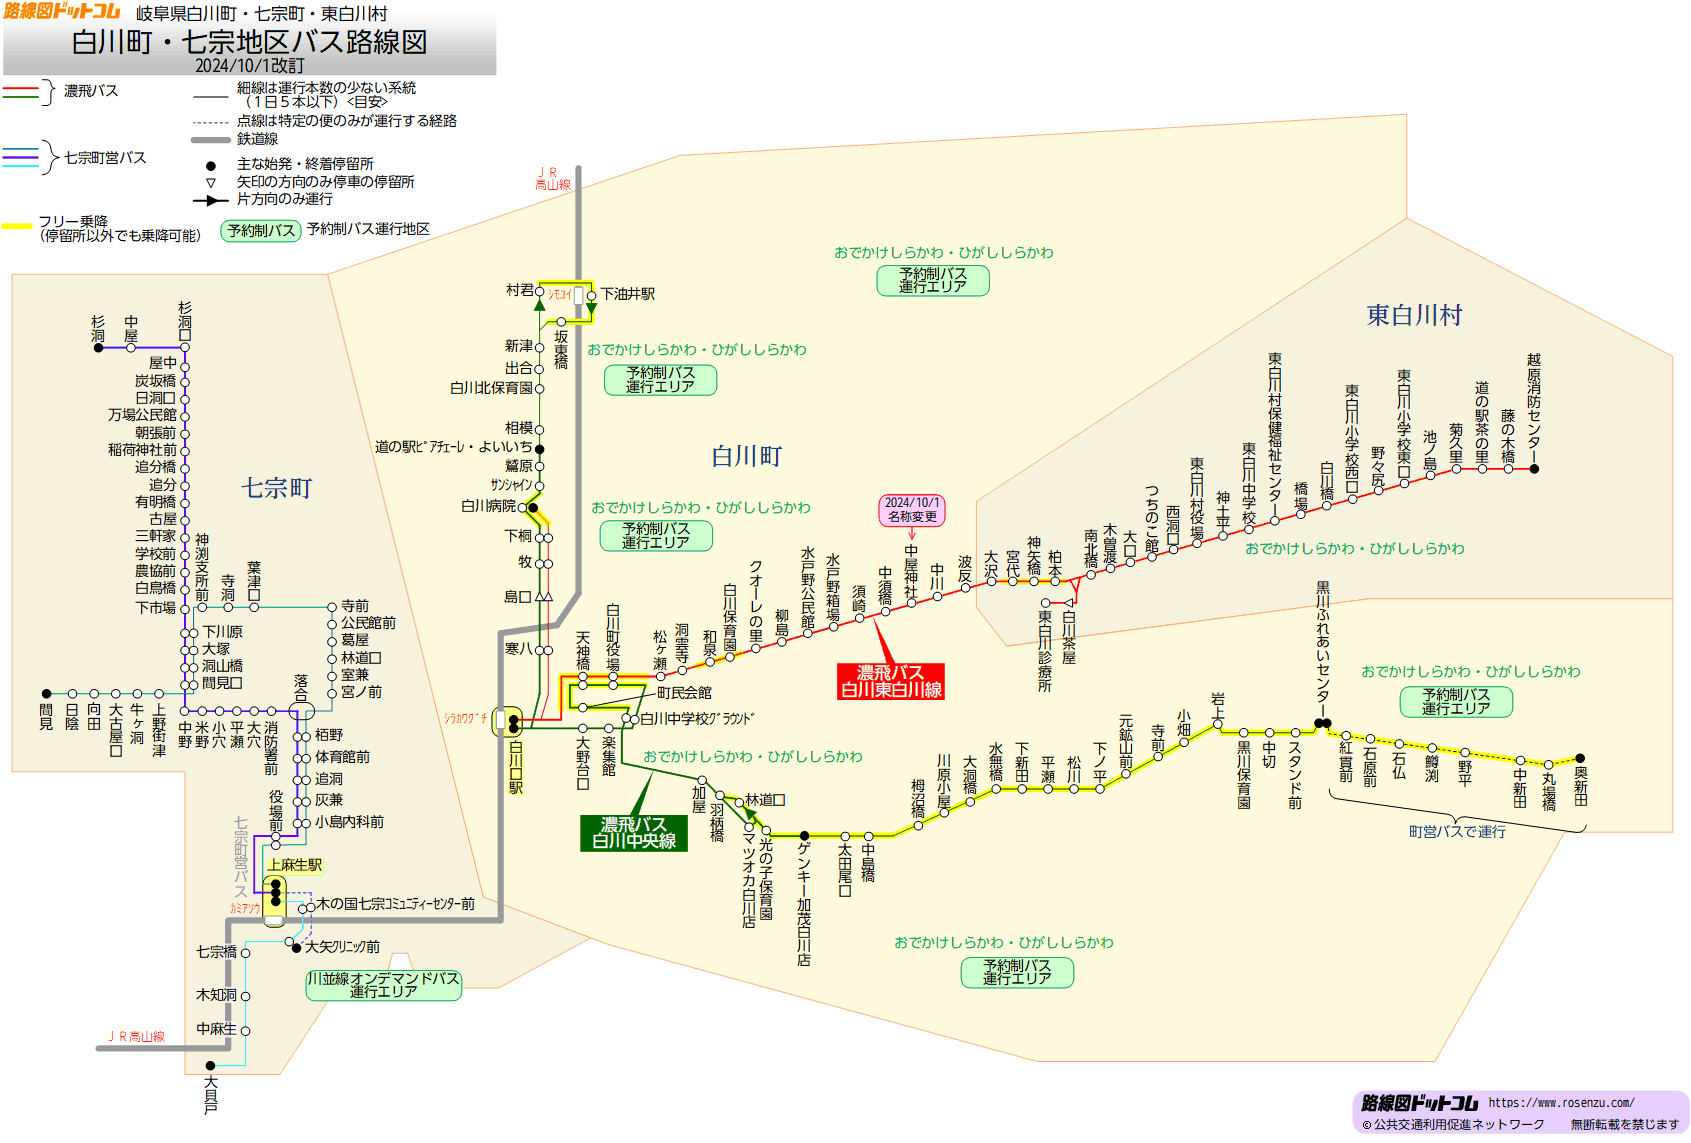Click the 下油井駅 station label
Screen dimensions: 1691x1143
point(628,294)
